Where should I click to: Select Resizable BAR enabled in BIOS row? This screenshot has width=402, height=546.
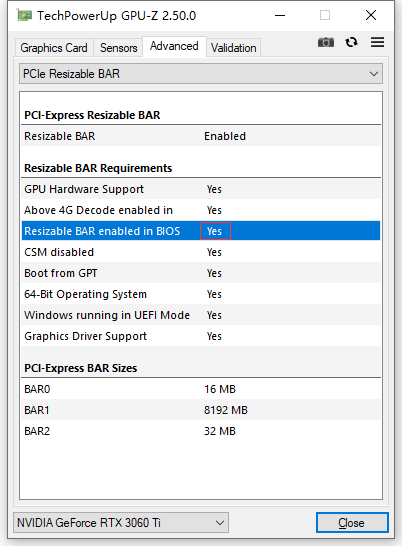point(201,231)
